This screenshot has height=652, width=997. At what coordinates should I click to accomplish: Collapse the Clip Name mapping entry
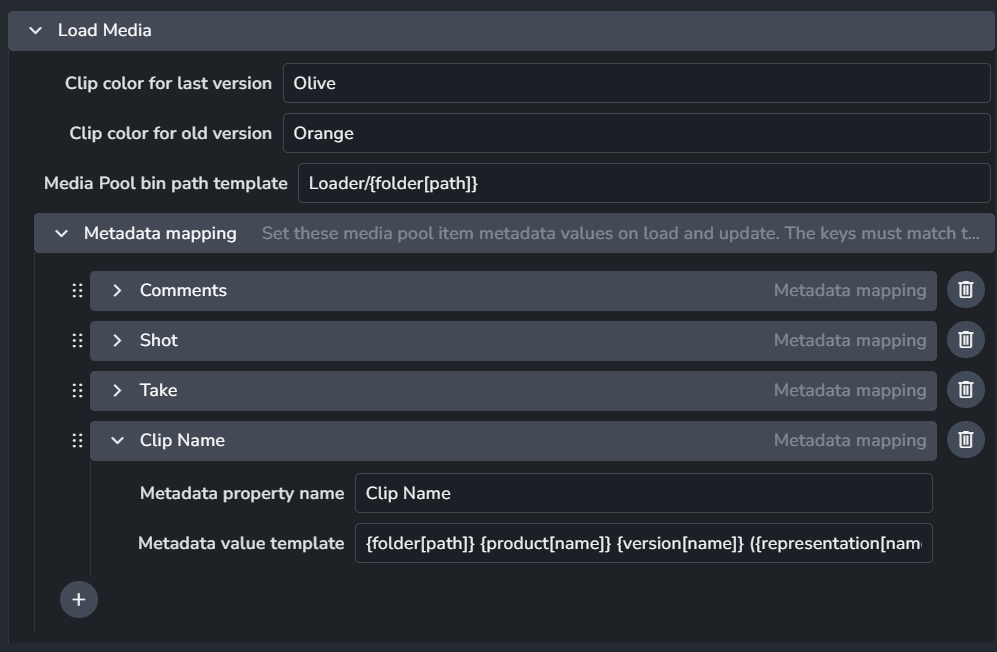click(x=117, y=441)
